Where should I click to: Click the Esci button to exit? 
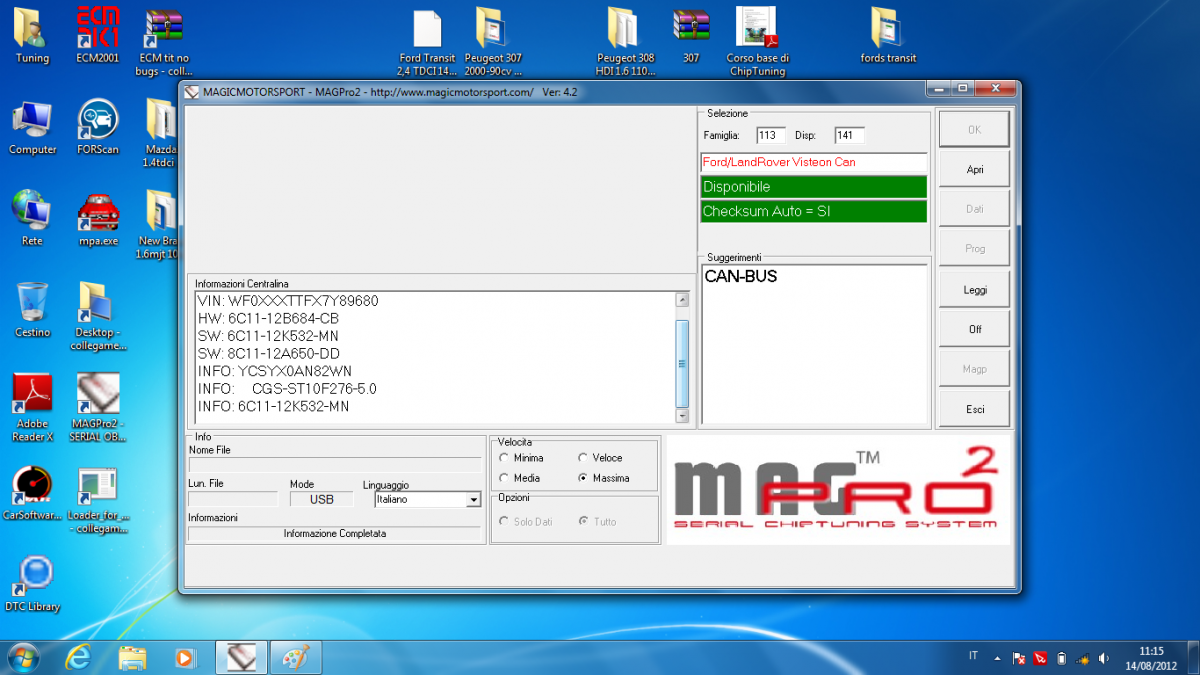click(x=974, y=410)
